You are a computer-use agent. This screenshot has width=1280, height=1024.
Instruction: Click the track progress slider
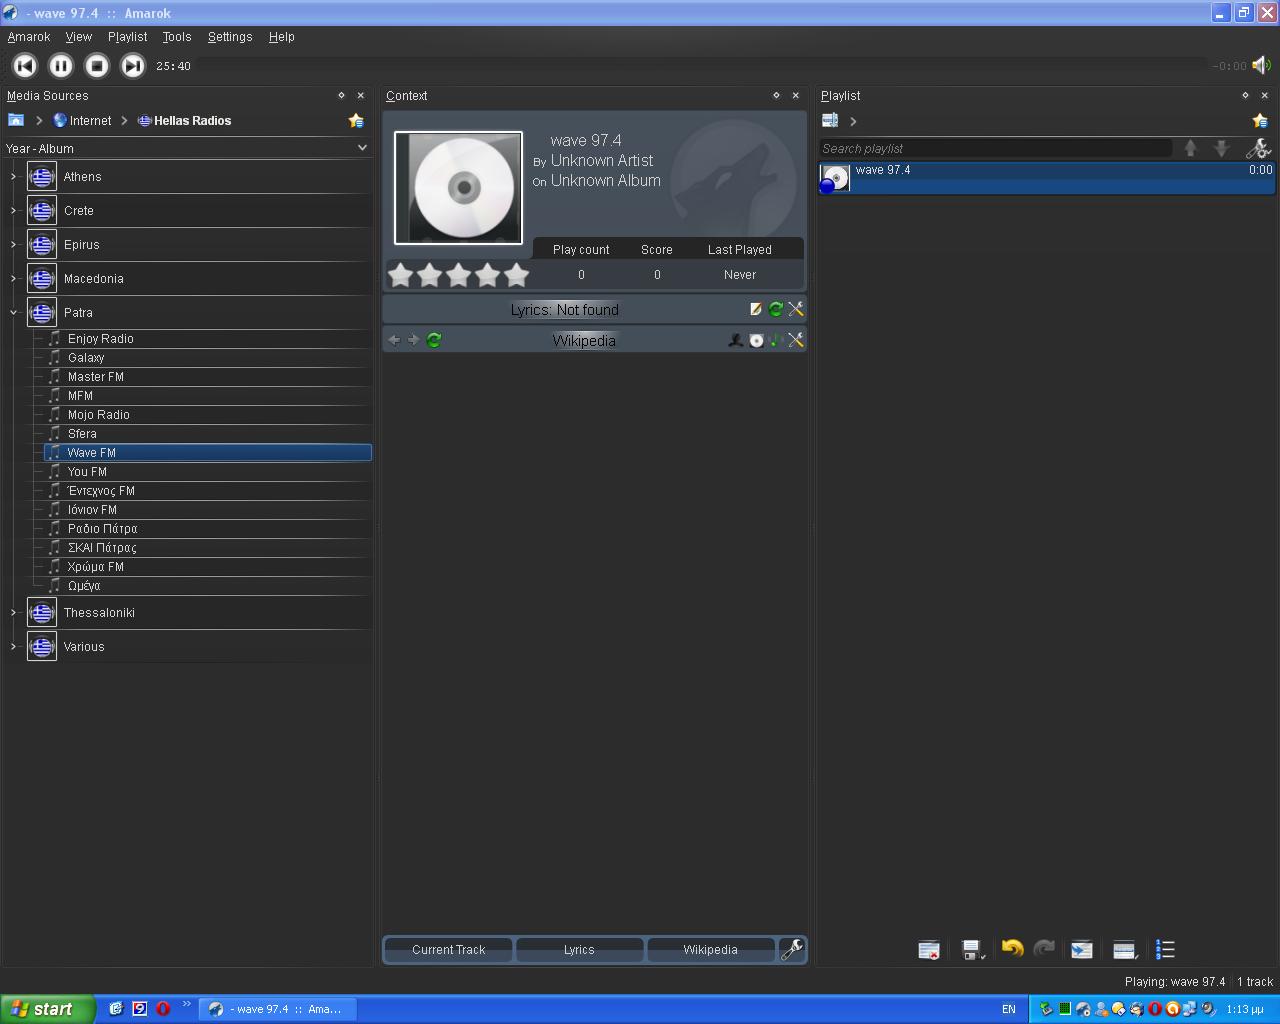[700, 66]
